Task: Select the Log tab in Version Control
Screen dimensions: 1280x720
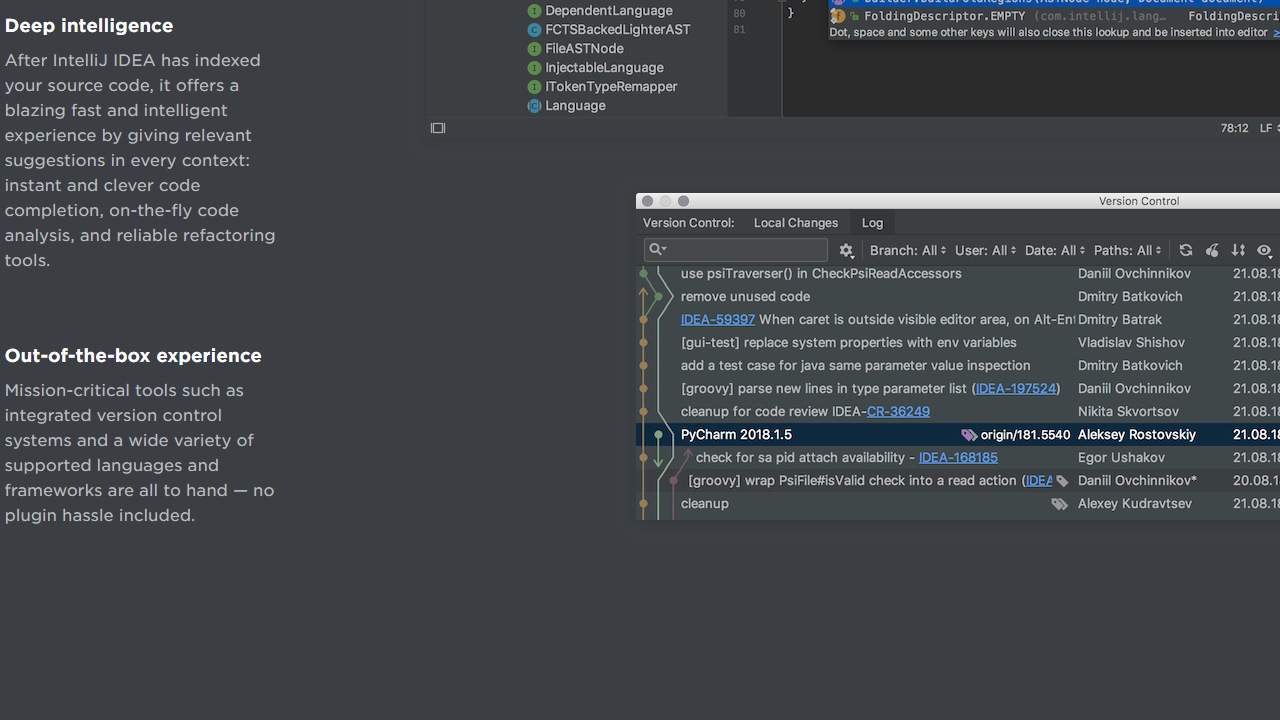Action: pos(872,222)
